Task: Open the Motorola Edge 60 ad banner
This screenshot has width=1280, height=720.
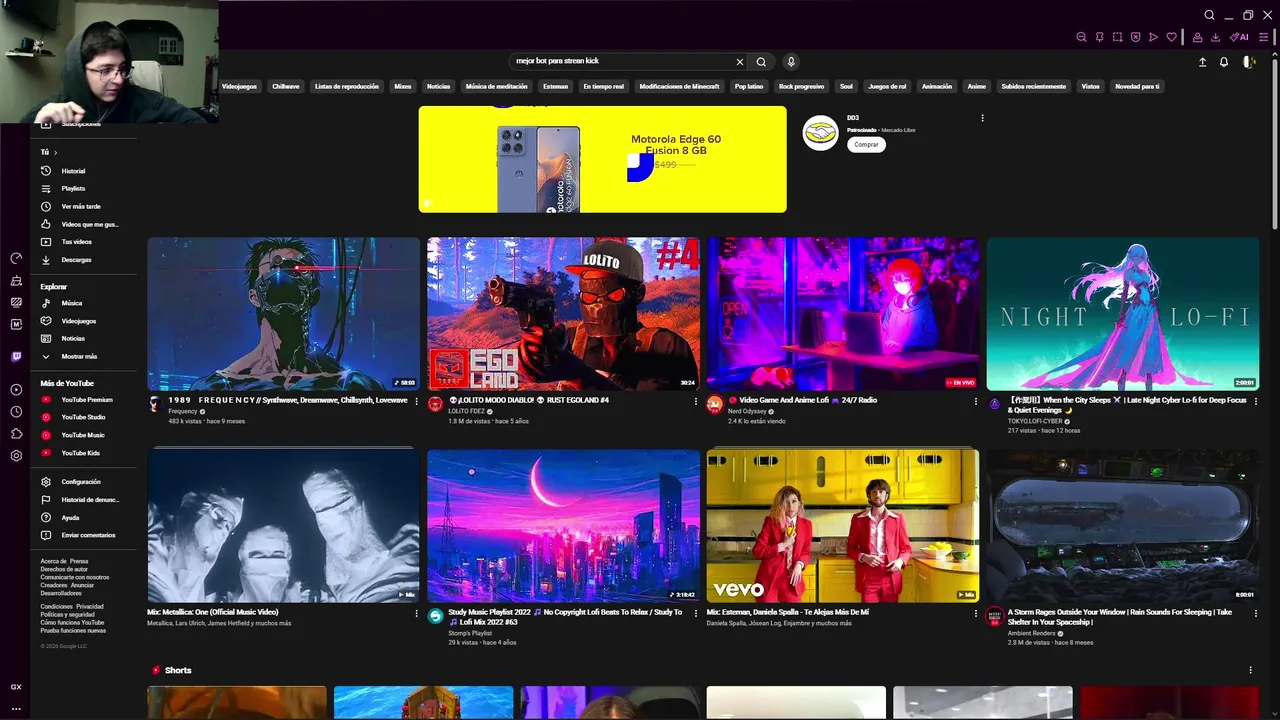Action: [x=602, y=159]
